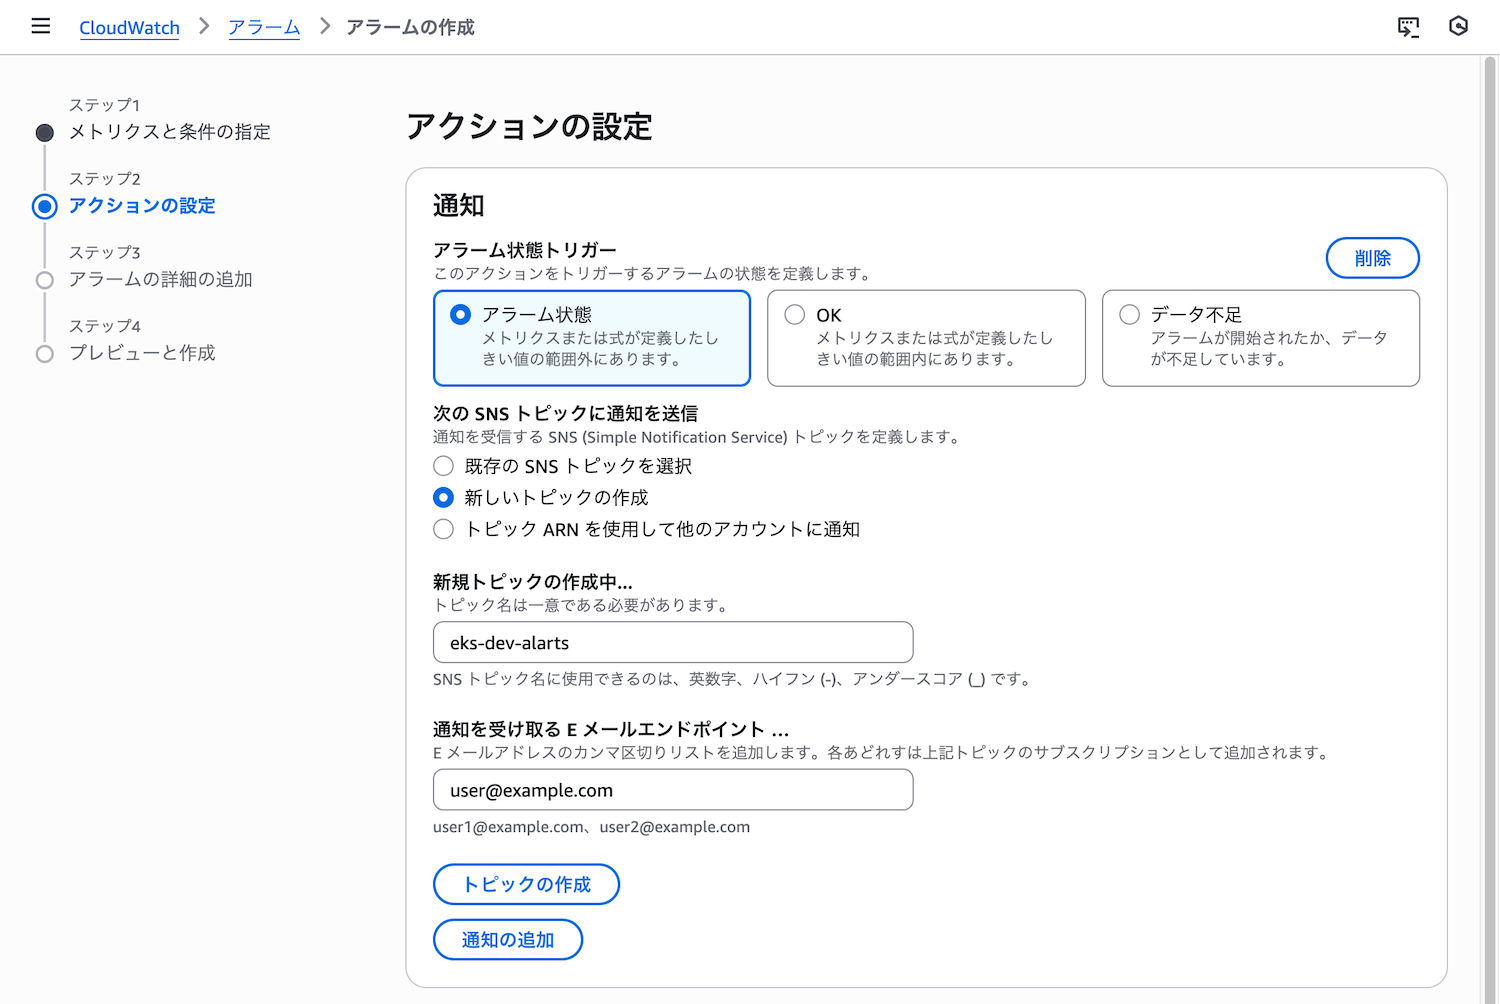Select step 2 アクションの設定 in wizard
Screen dimensions: 1500x1004
click(142, 206)
